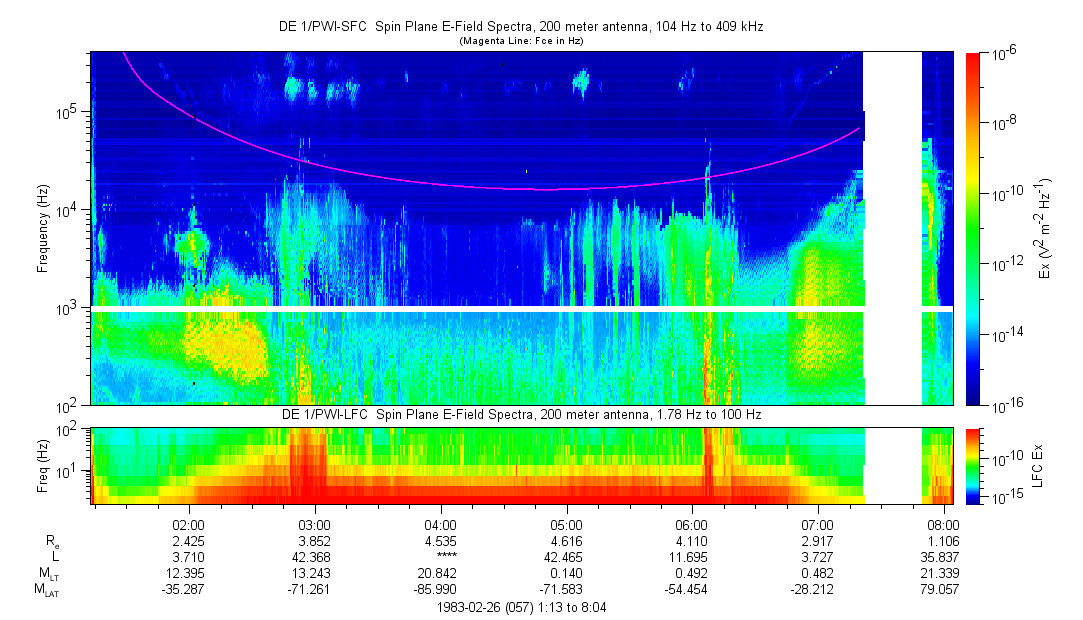This screenshot has height=620, width=1083.
Task: Click the "Magenta Line: Fce in Hz" subtitle
Action: [520, 41]
